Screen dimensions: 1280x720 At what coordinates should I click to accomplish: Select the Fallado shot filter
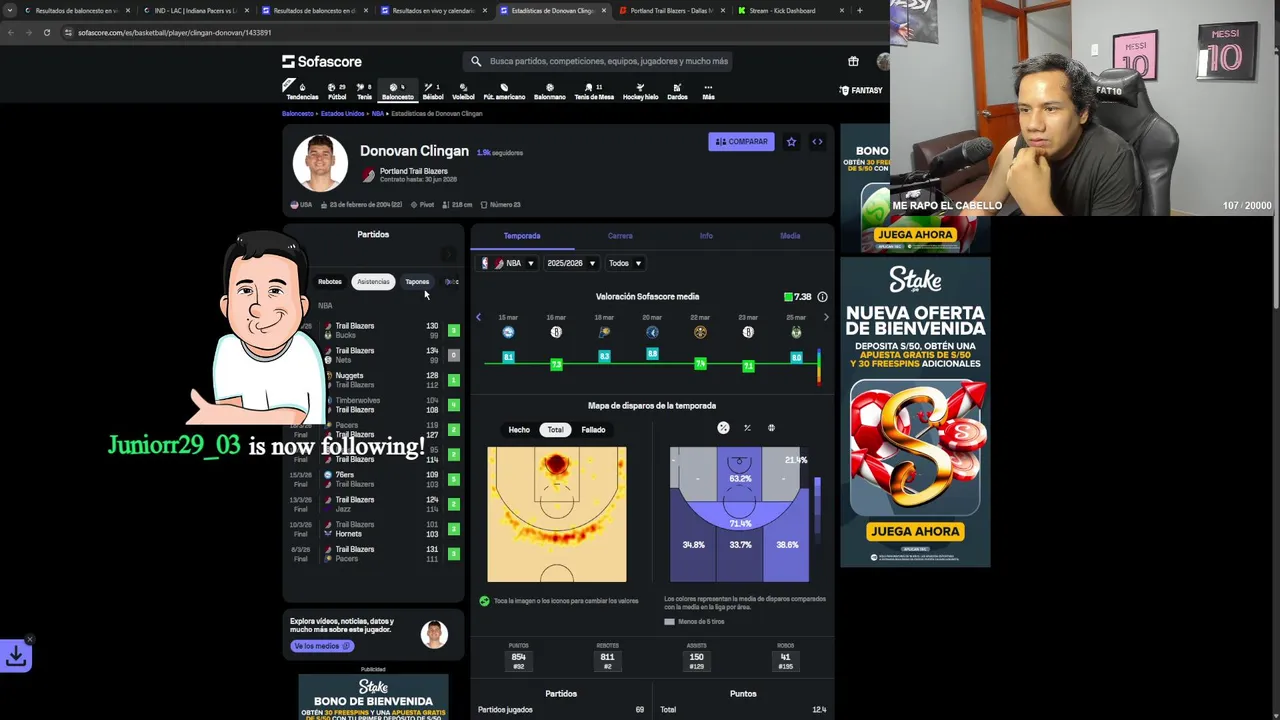coord(593,430)
